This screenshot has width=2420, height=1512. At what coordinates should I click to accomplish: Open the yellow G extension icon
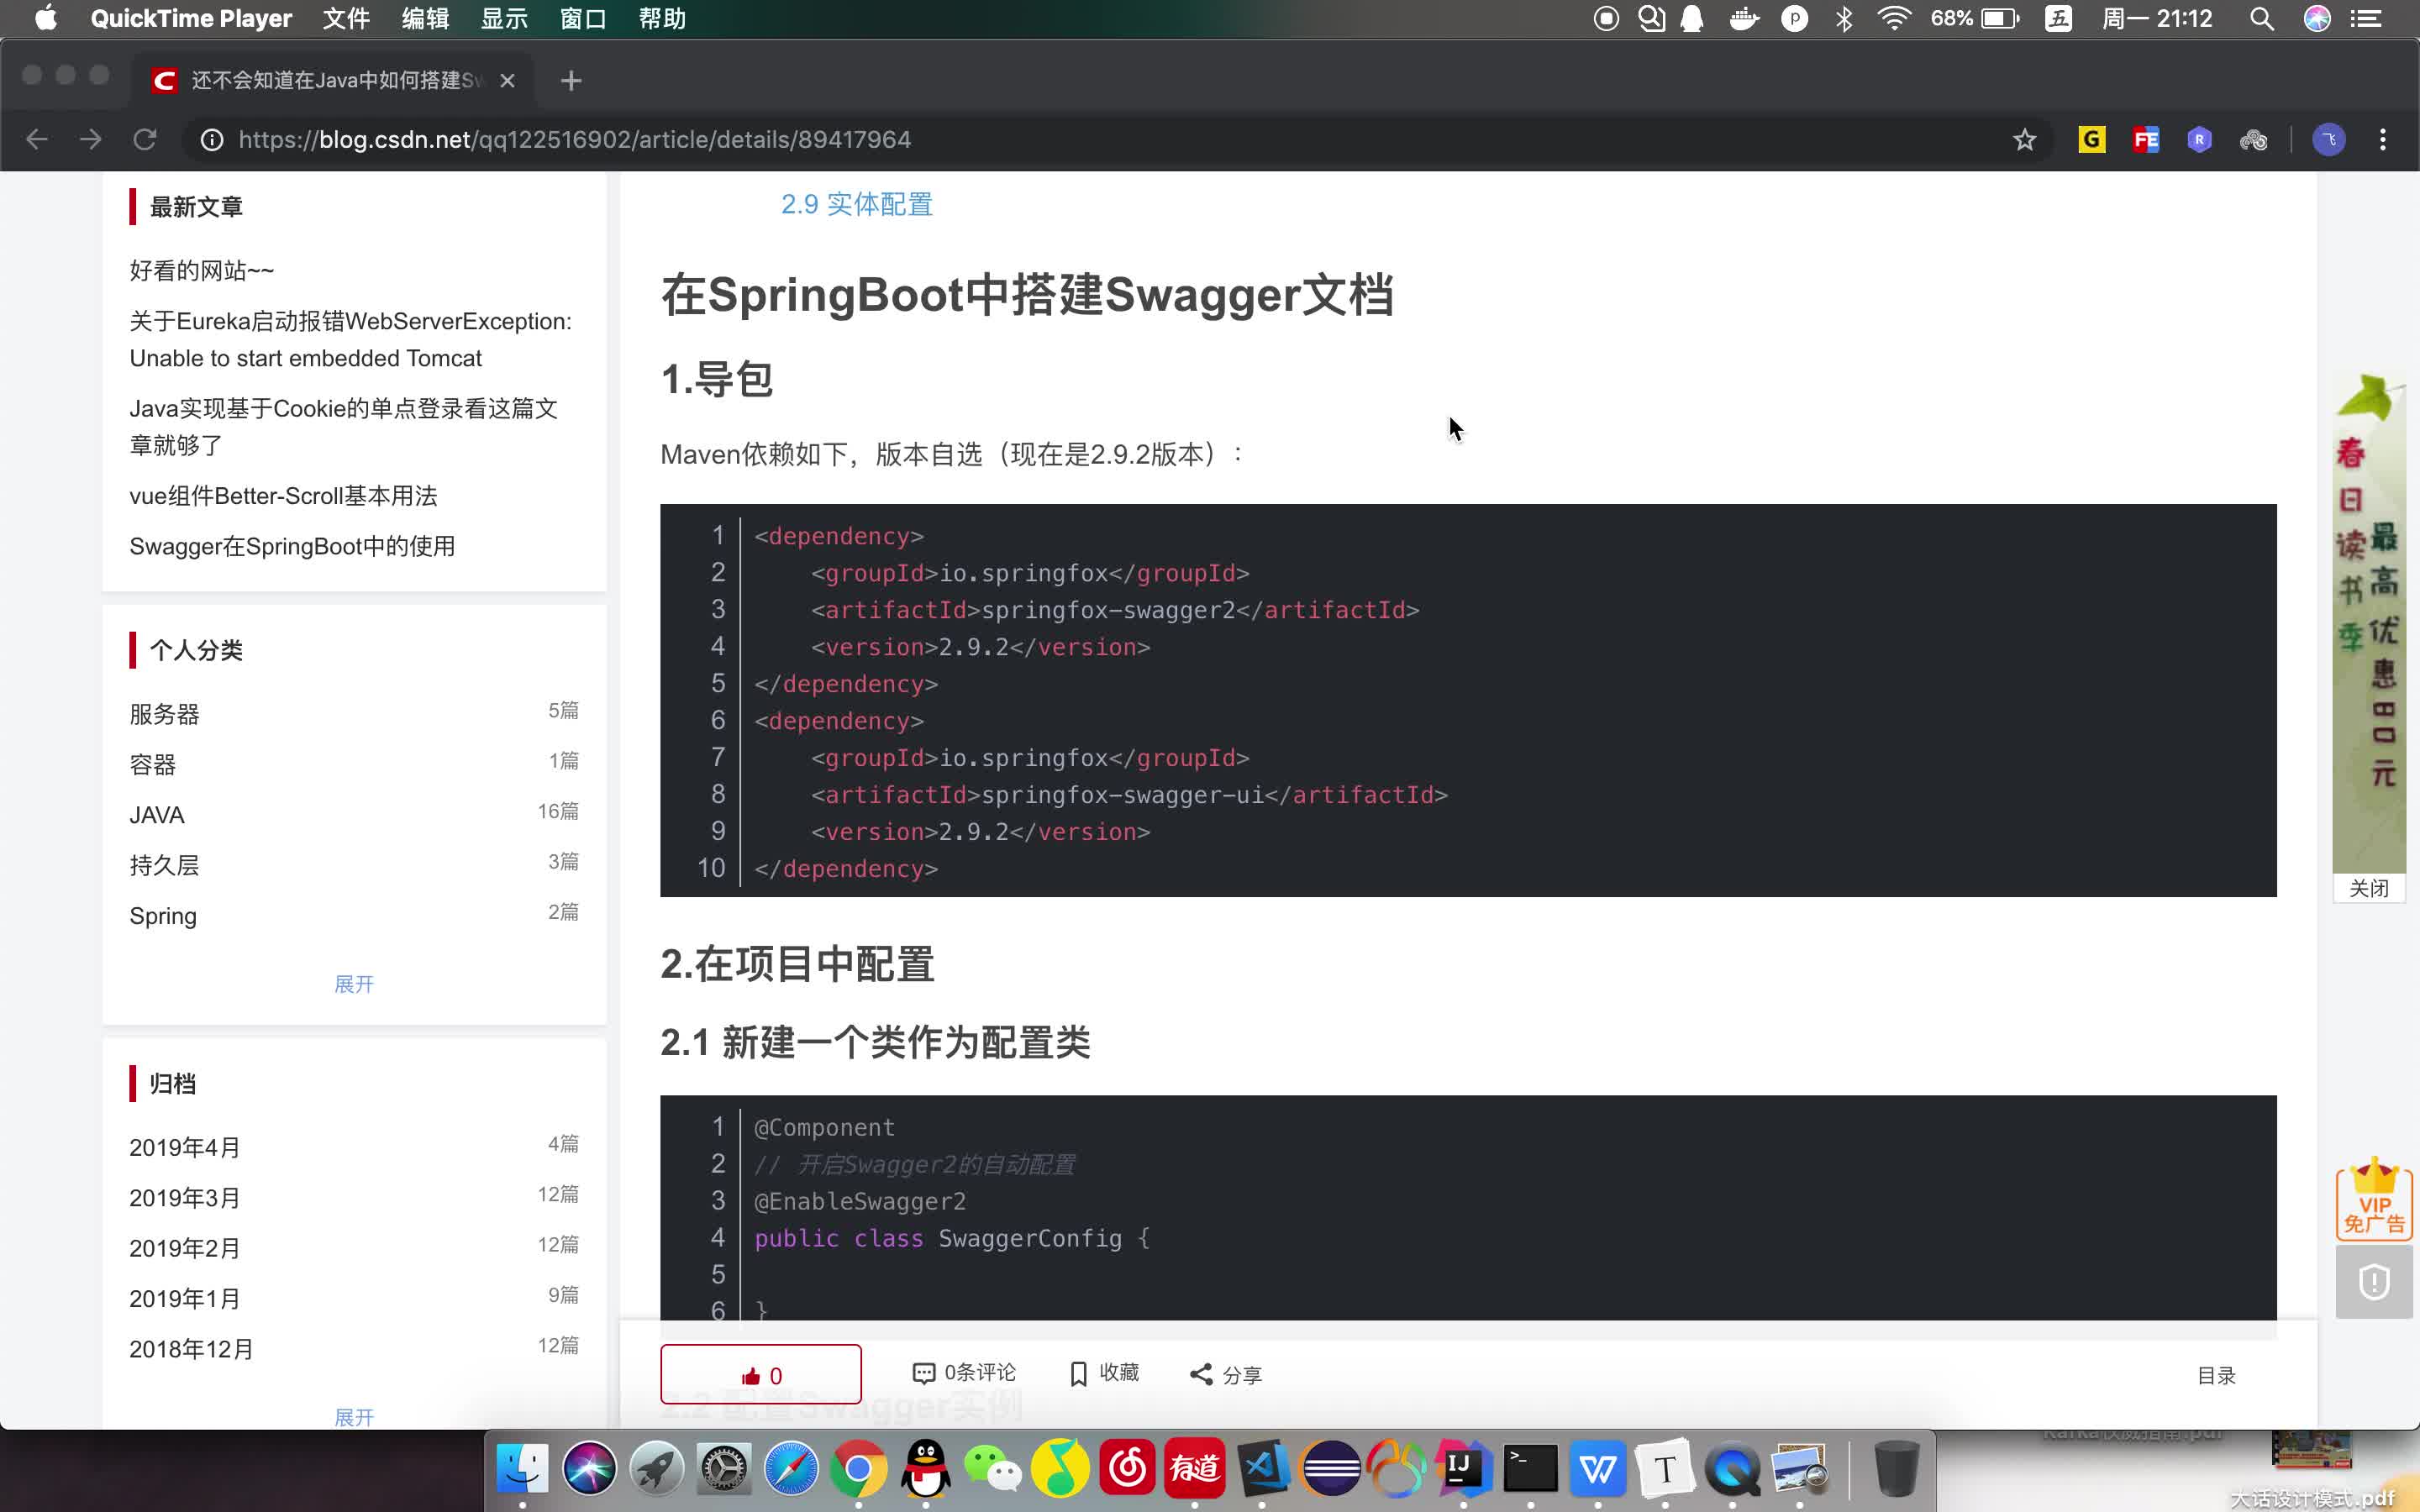2091,139
